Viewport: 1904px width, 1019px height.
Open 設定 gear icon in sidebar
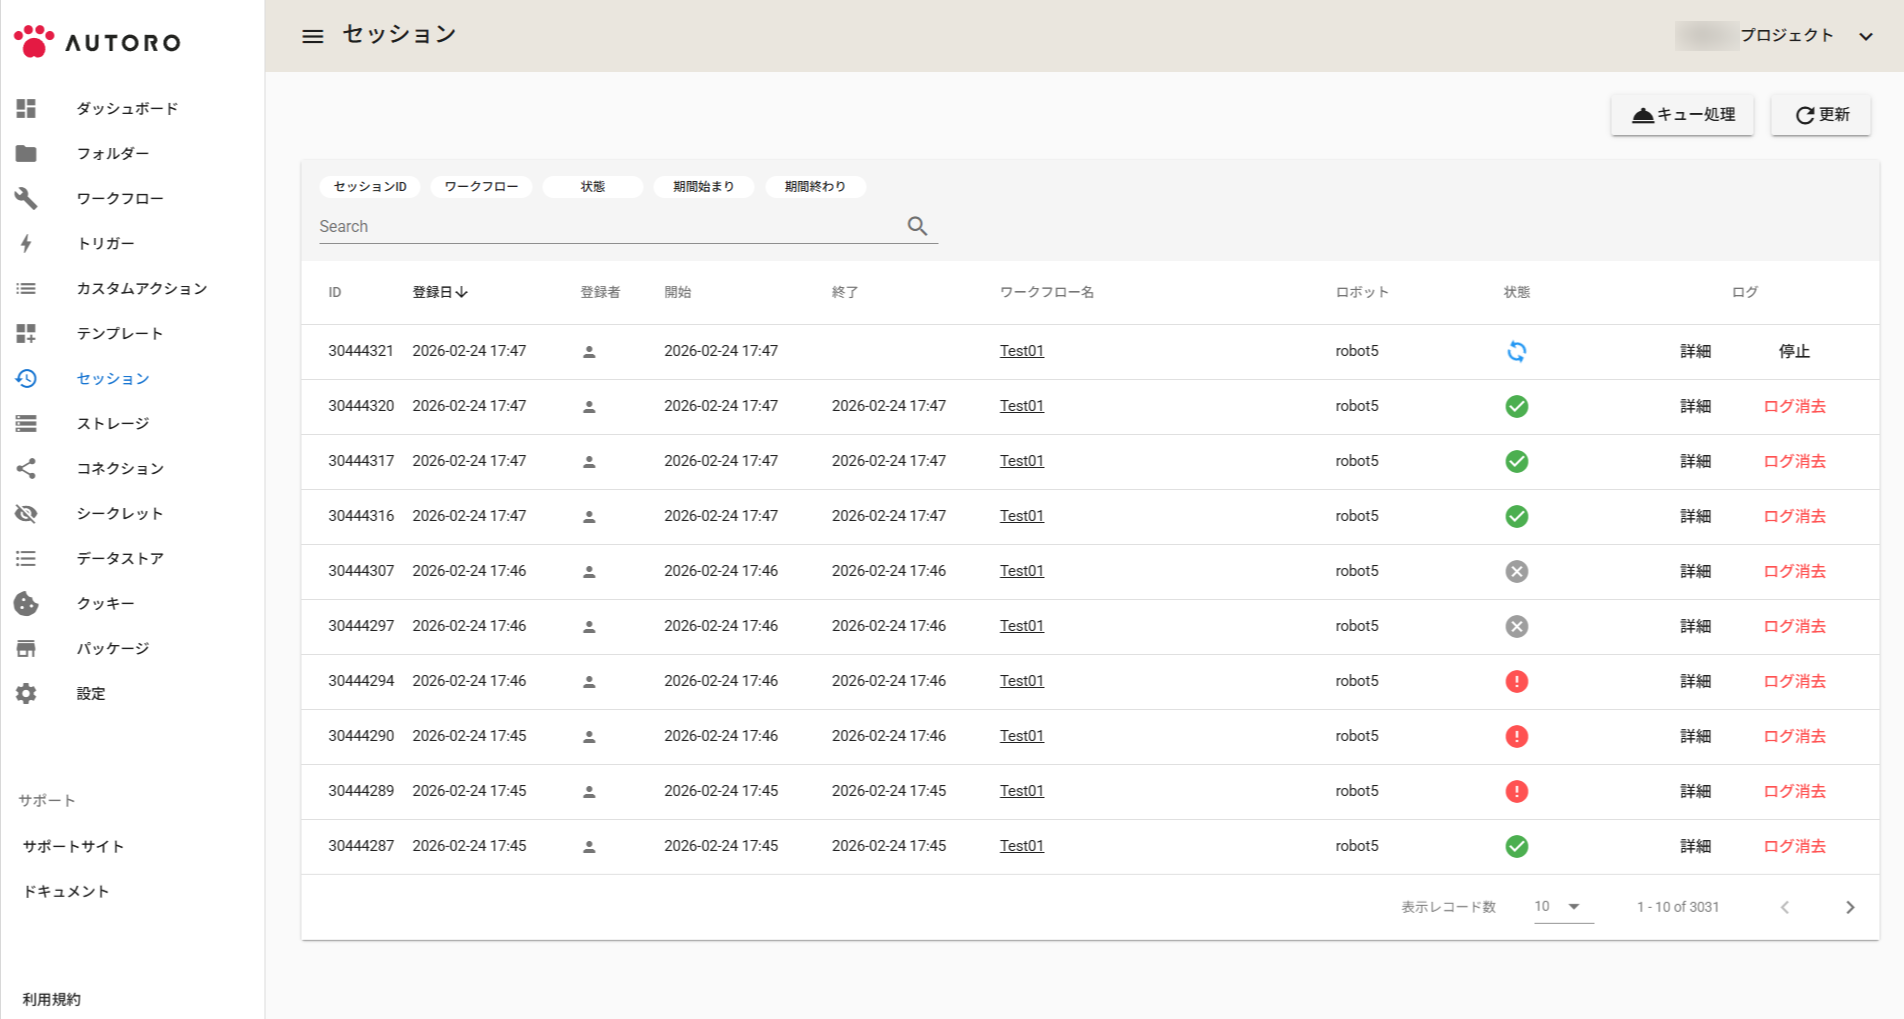click(x=26, y=693)
